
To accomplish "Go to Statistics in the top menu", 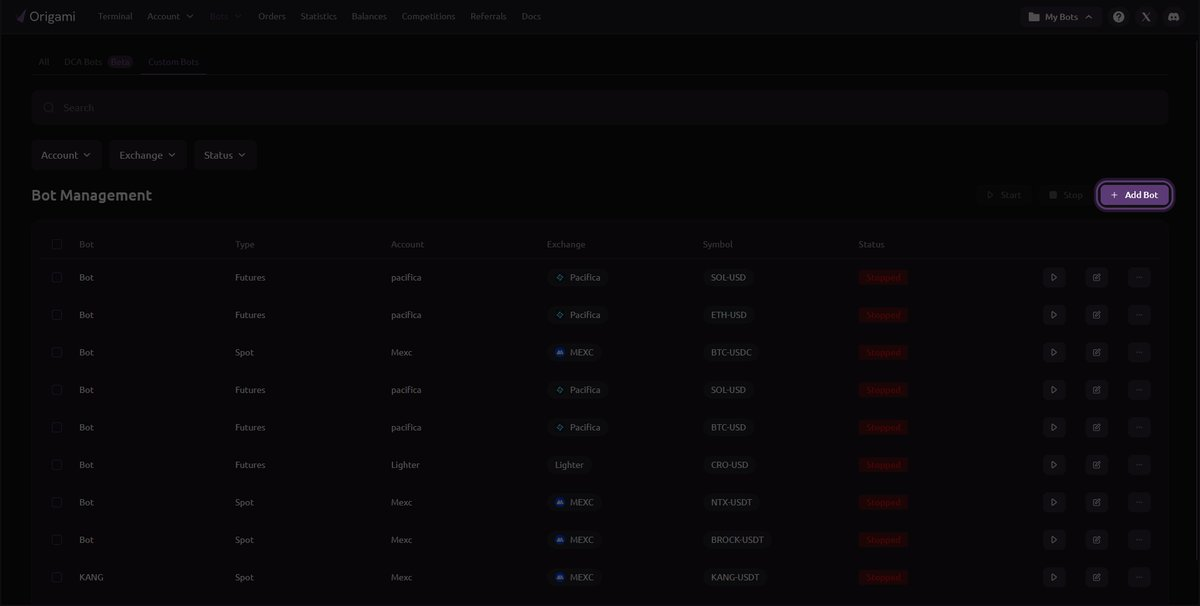I will tap(318, 17).
